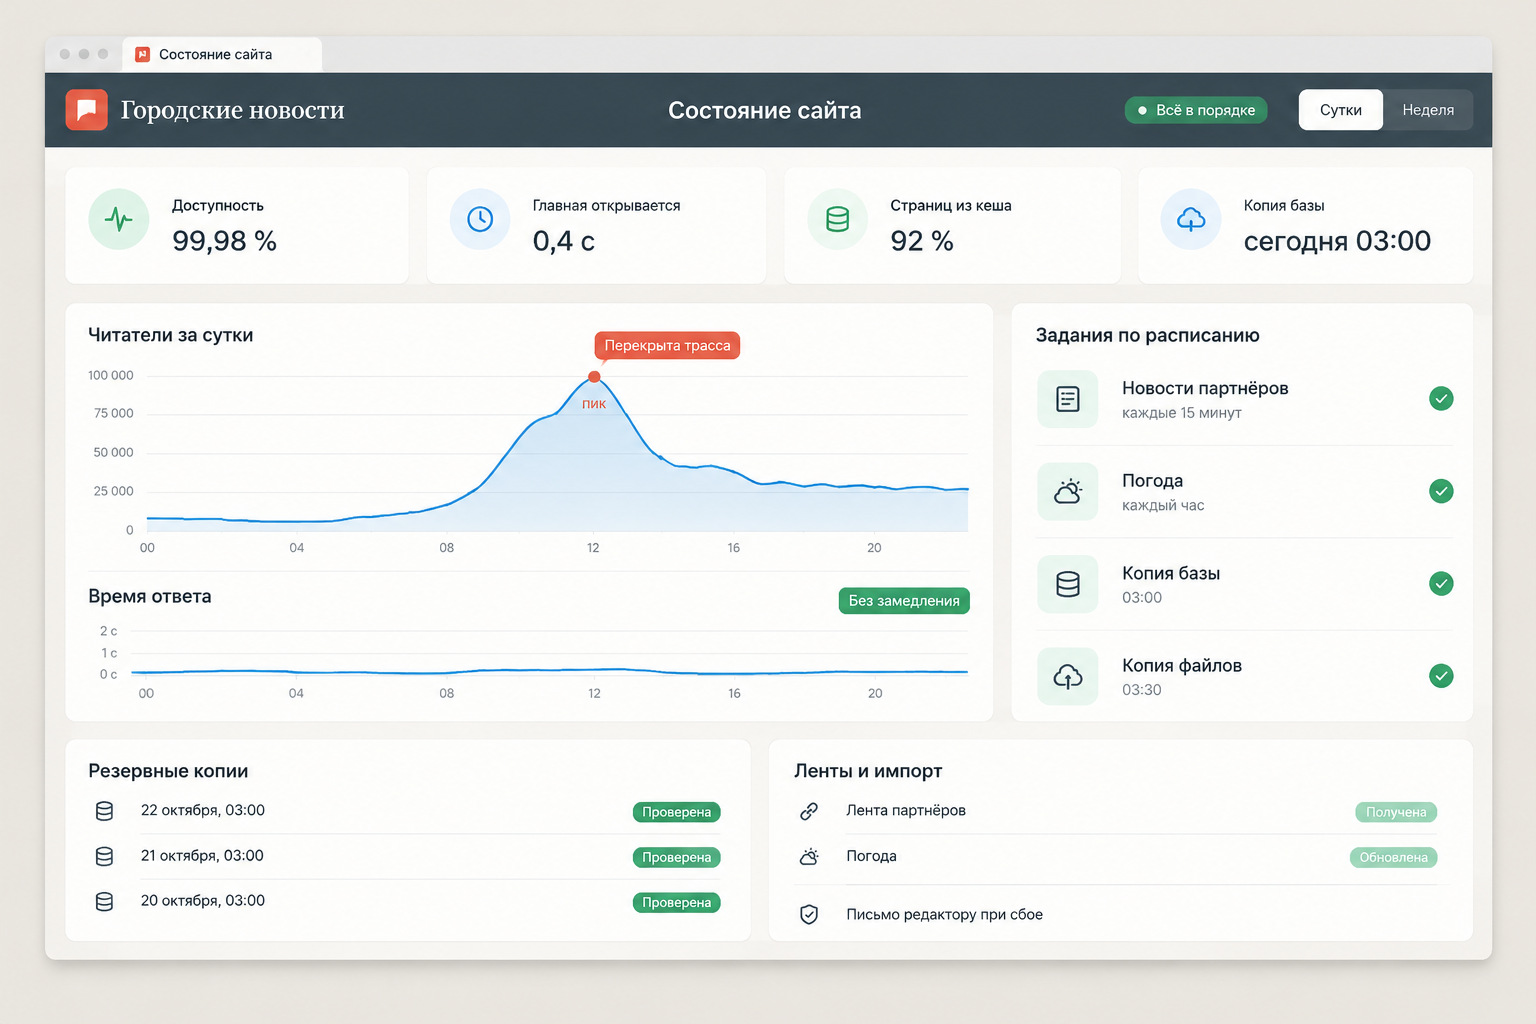Click the database icon beside 22 октября backup
The height and width of the screenshot is (1024, 1536).
(104, 811)
